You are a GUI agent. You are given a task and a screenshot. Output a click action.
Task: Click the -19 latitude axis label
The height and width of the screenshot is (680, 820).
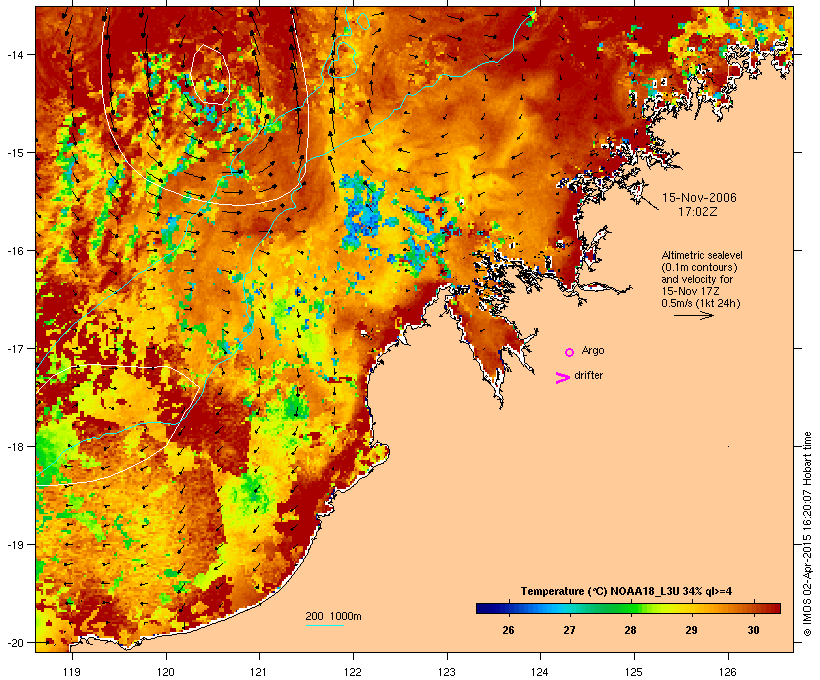(14, 545)
